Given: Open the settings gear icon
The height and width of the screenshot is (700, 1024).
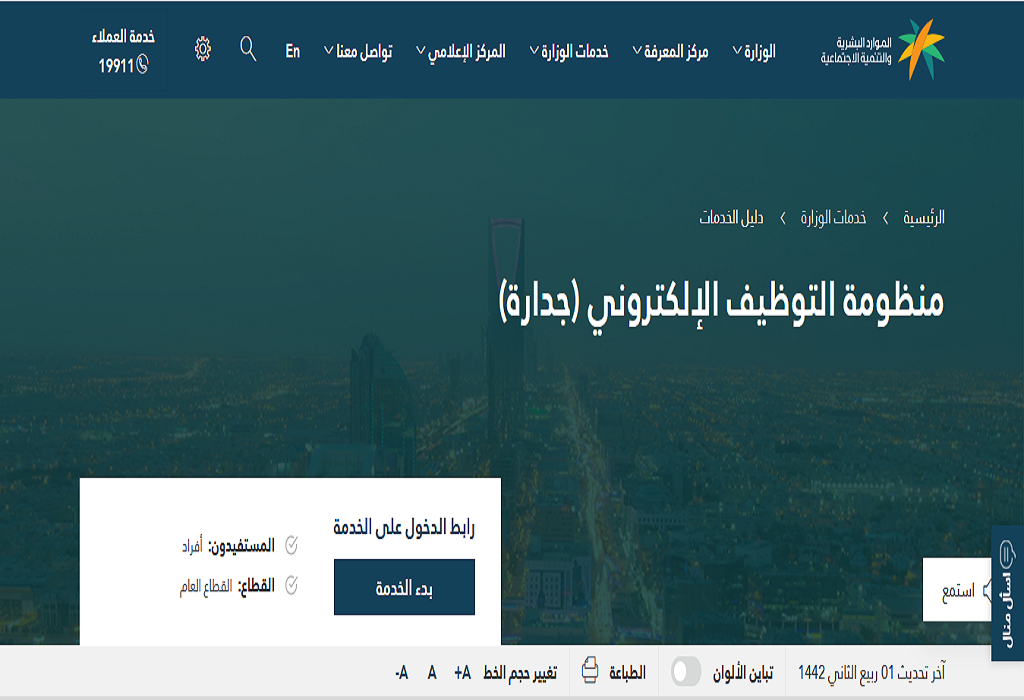Looking at the screenshot, I should click(x=203, y=49).
